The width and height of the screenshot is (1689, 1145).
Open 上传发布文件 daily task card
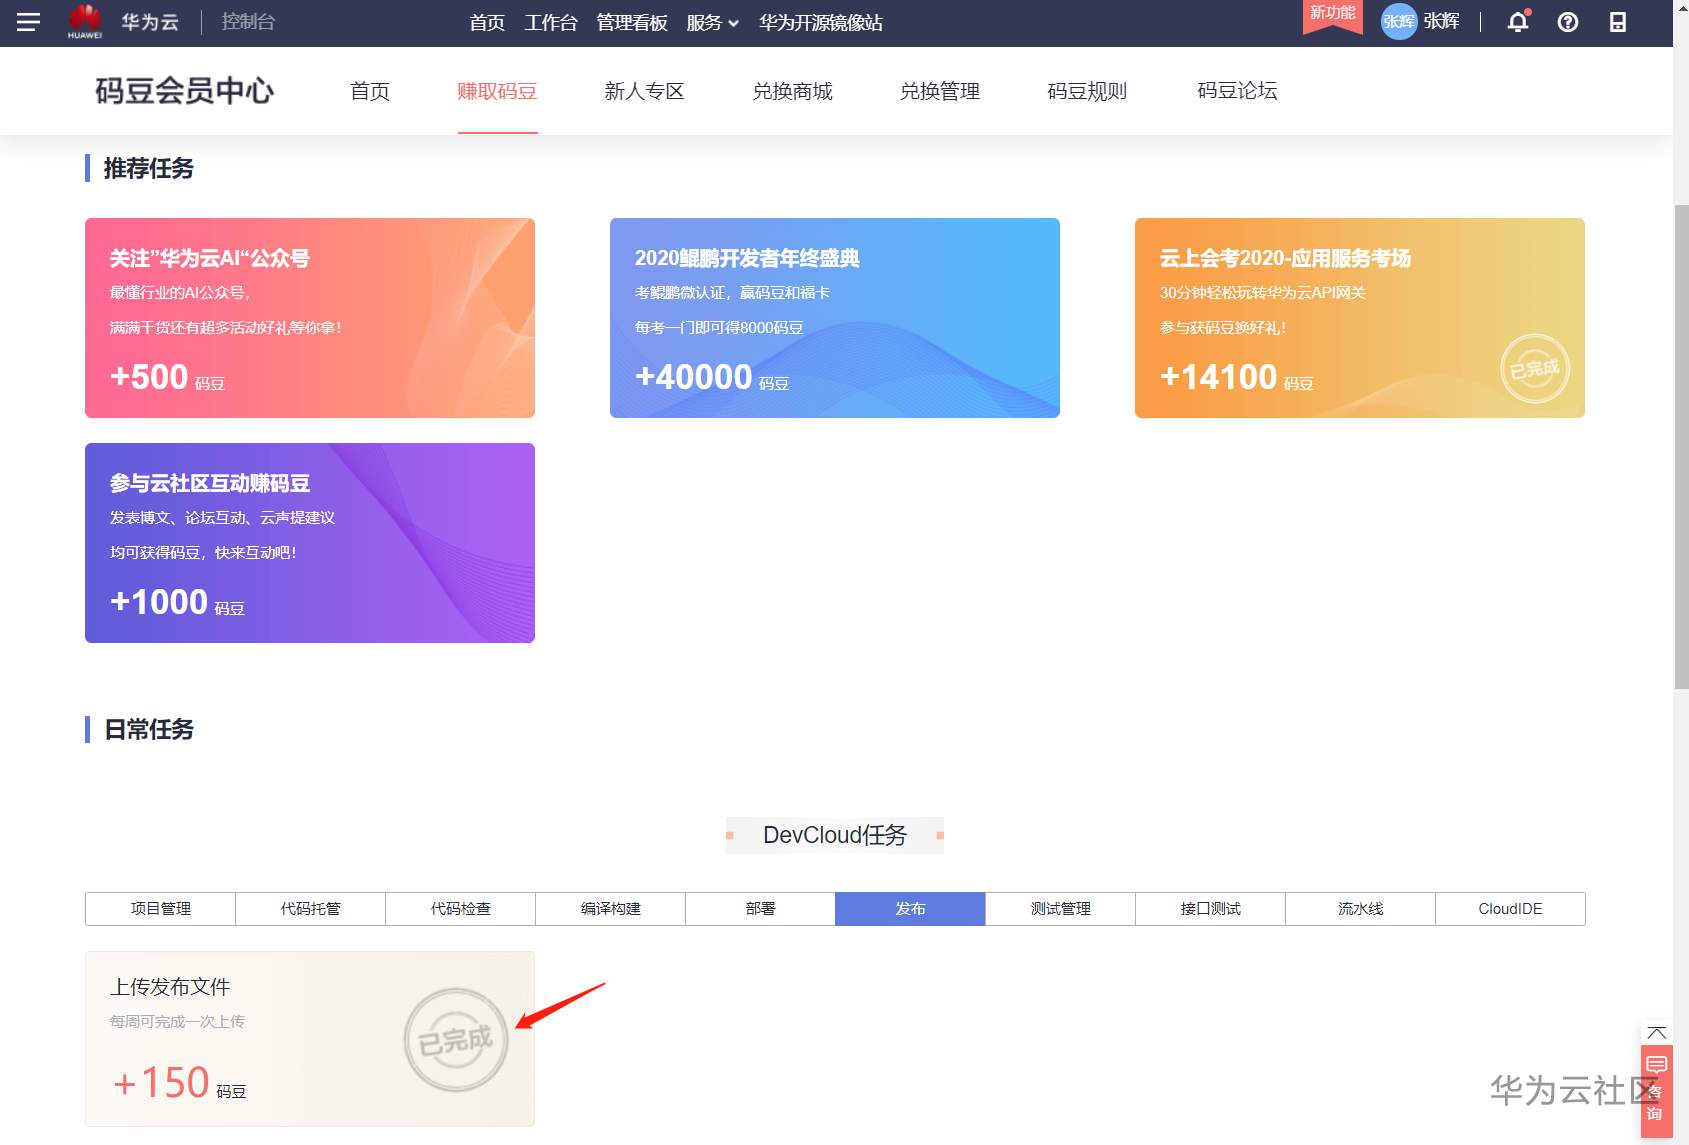point(310,1039)
